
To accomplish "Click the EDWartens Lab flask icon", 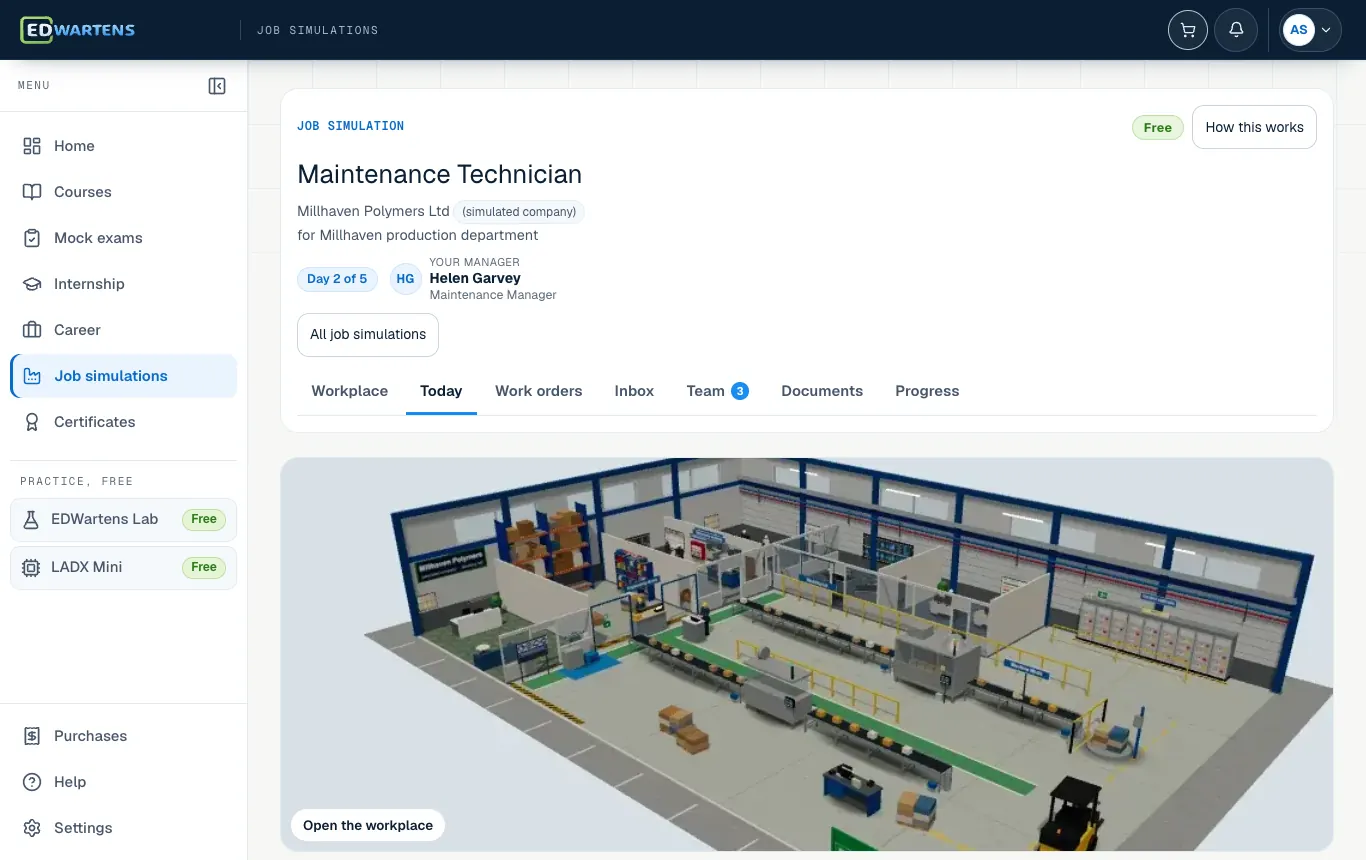I will (x=31, y=519).
